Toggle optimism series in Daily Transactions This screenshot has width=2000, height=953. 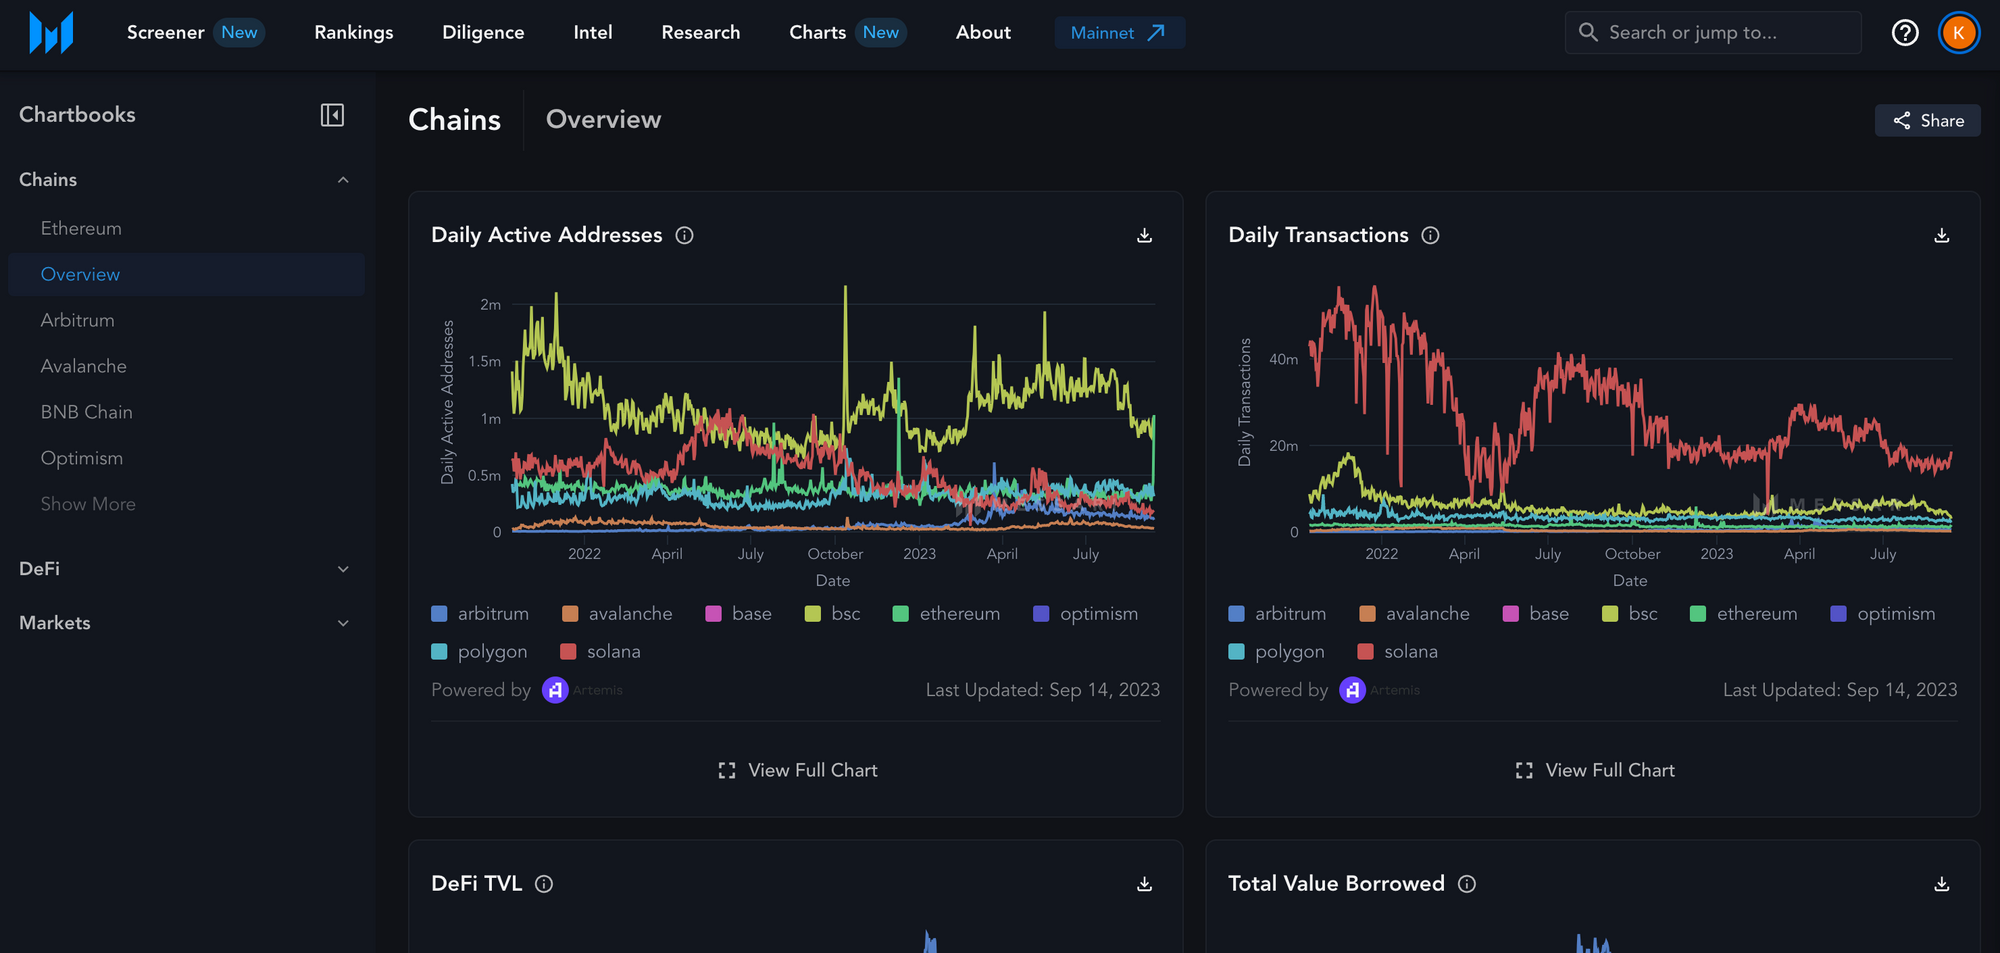point(1882,614)
